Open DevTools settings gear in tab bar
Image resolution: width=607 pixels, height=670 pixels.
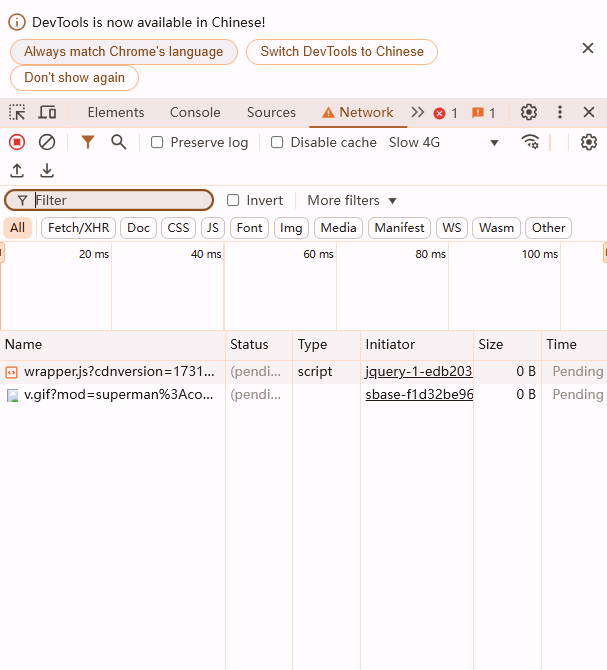(529, 112)
